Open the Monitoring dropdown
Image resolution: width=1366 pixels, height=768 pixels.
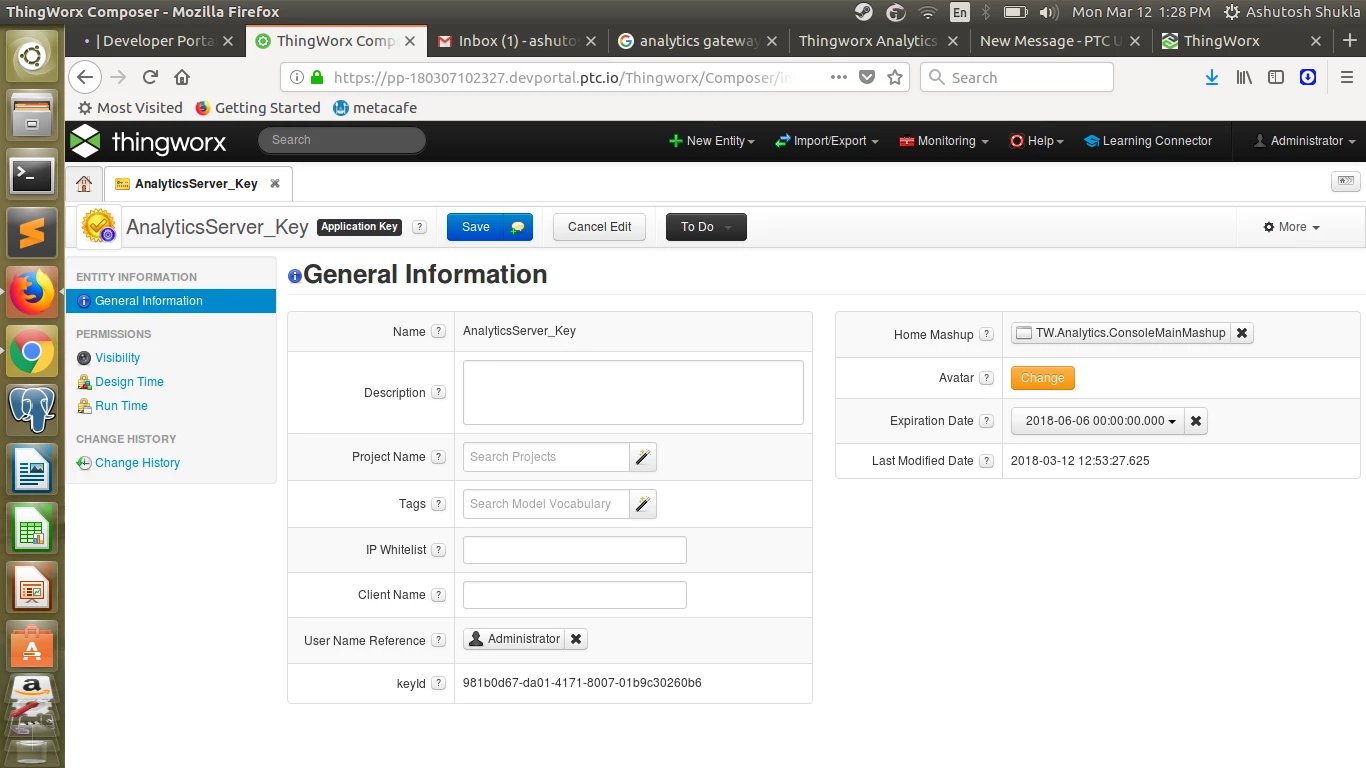944,141
